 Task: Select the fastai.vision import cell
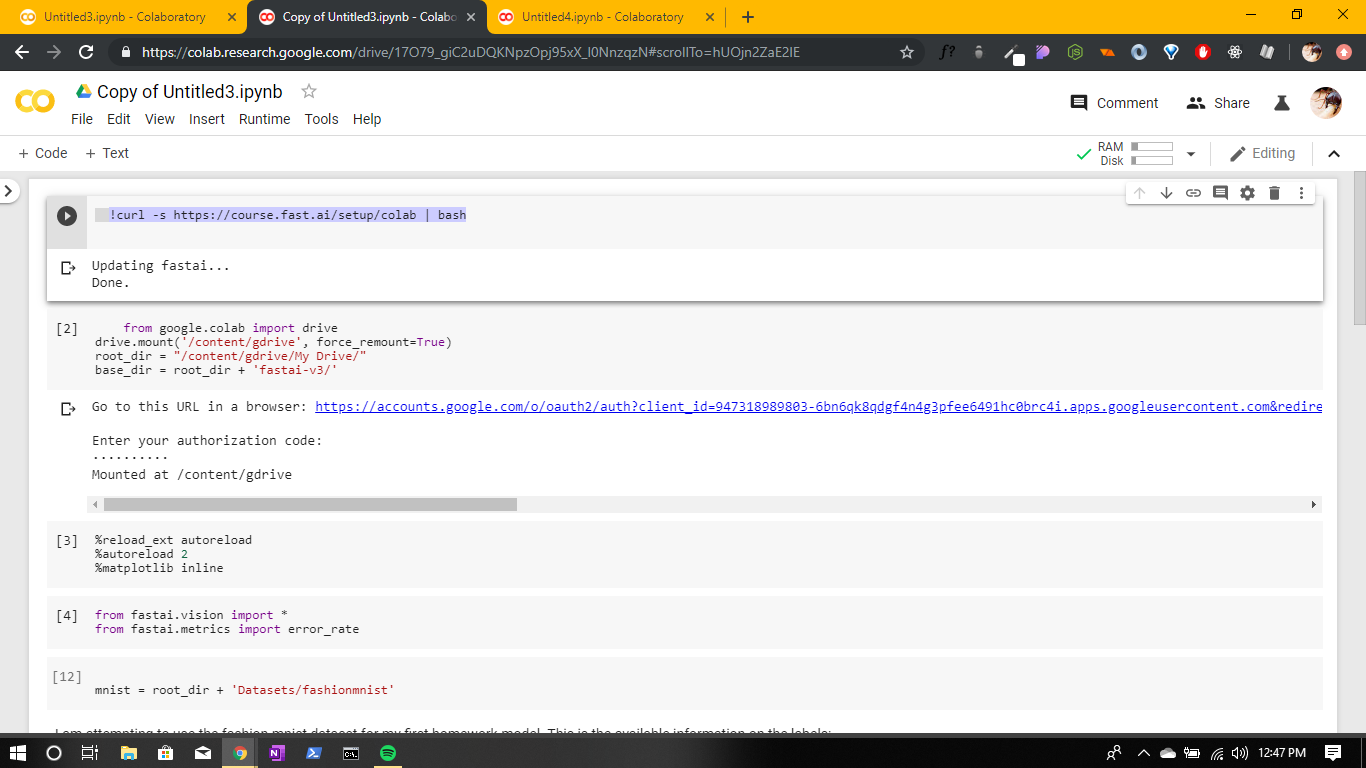684,622
